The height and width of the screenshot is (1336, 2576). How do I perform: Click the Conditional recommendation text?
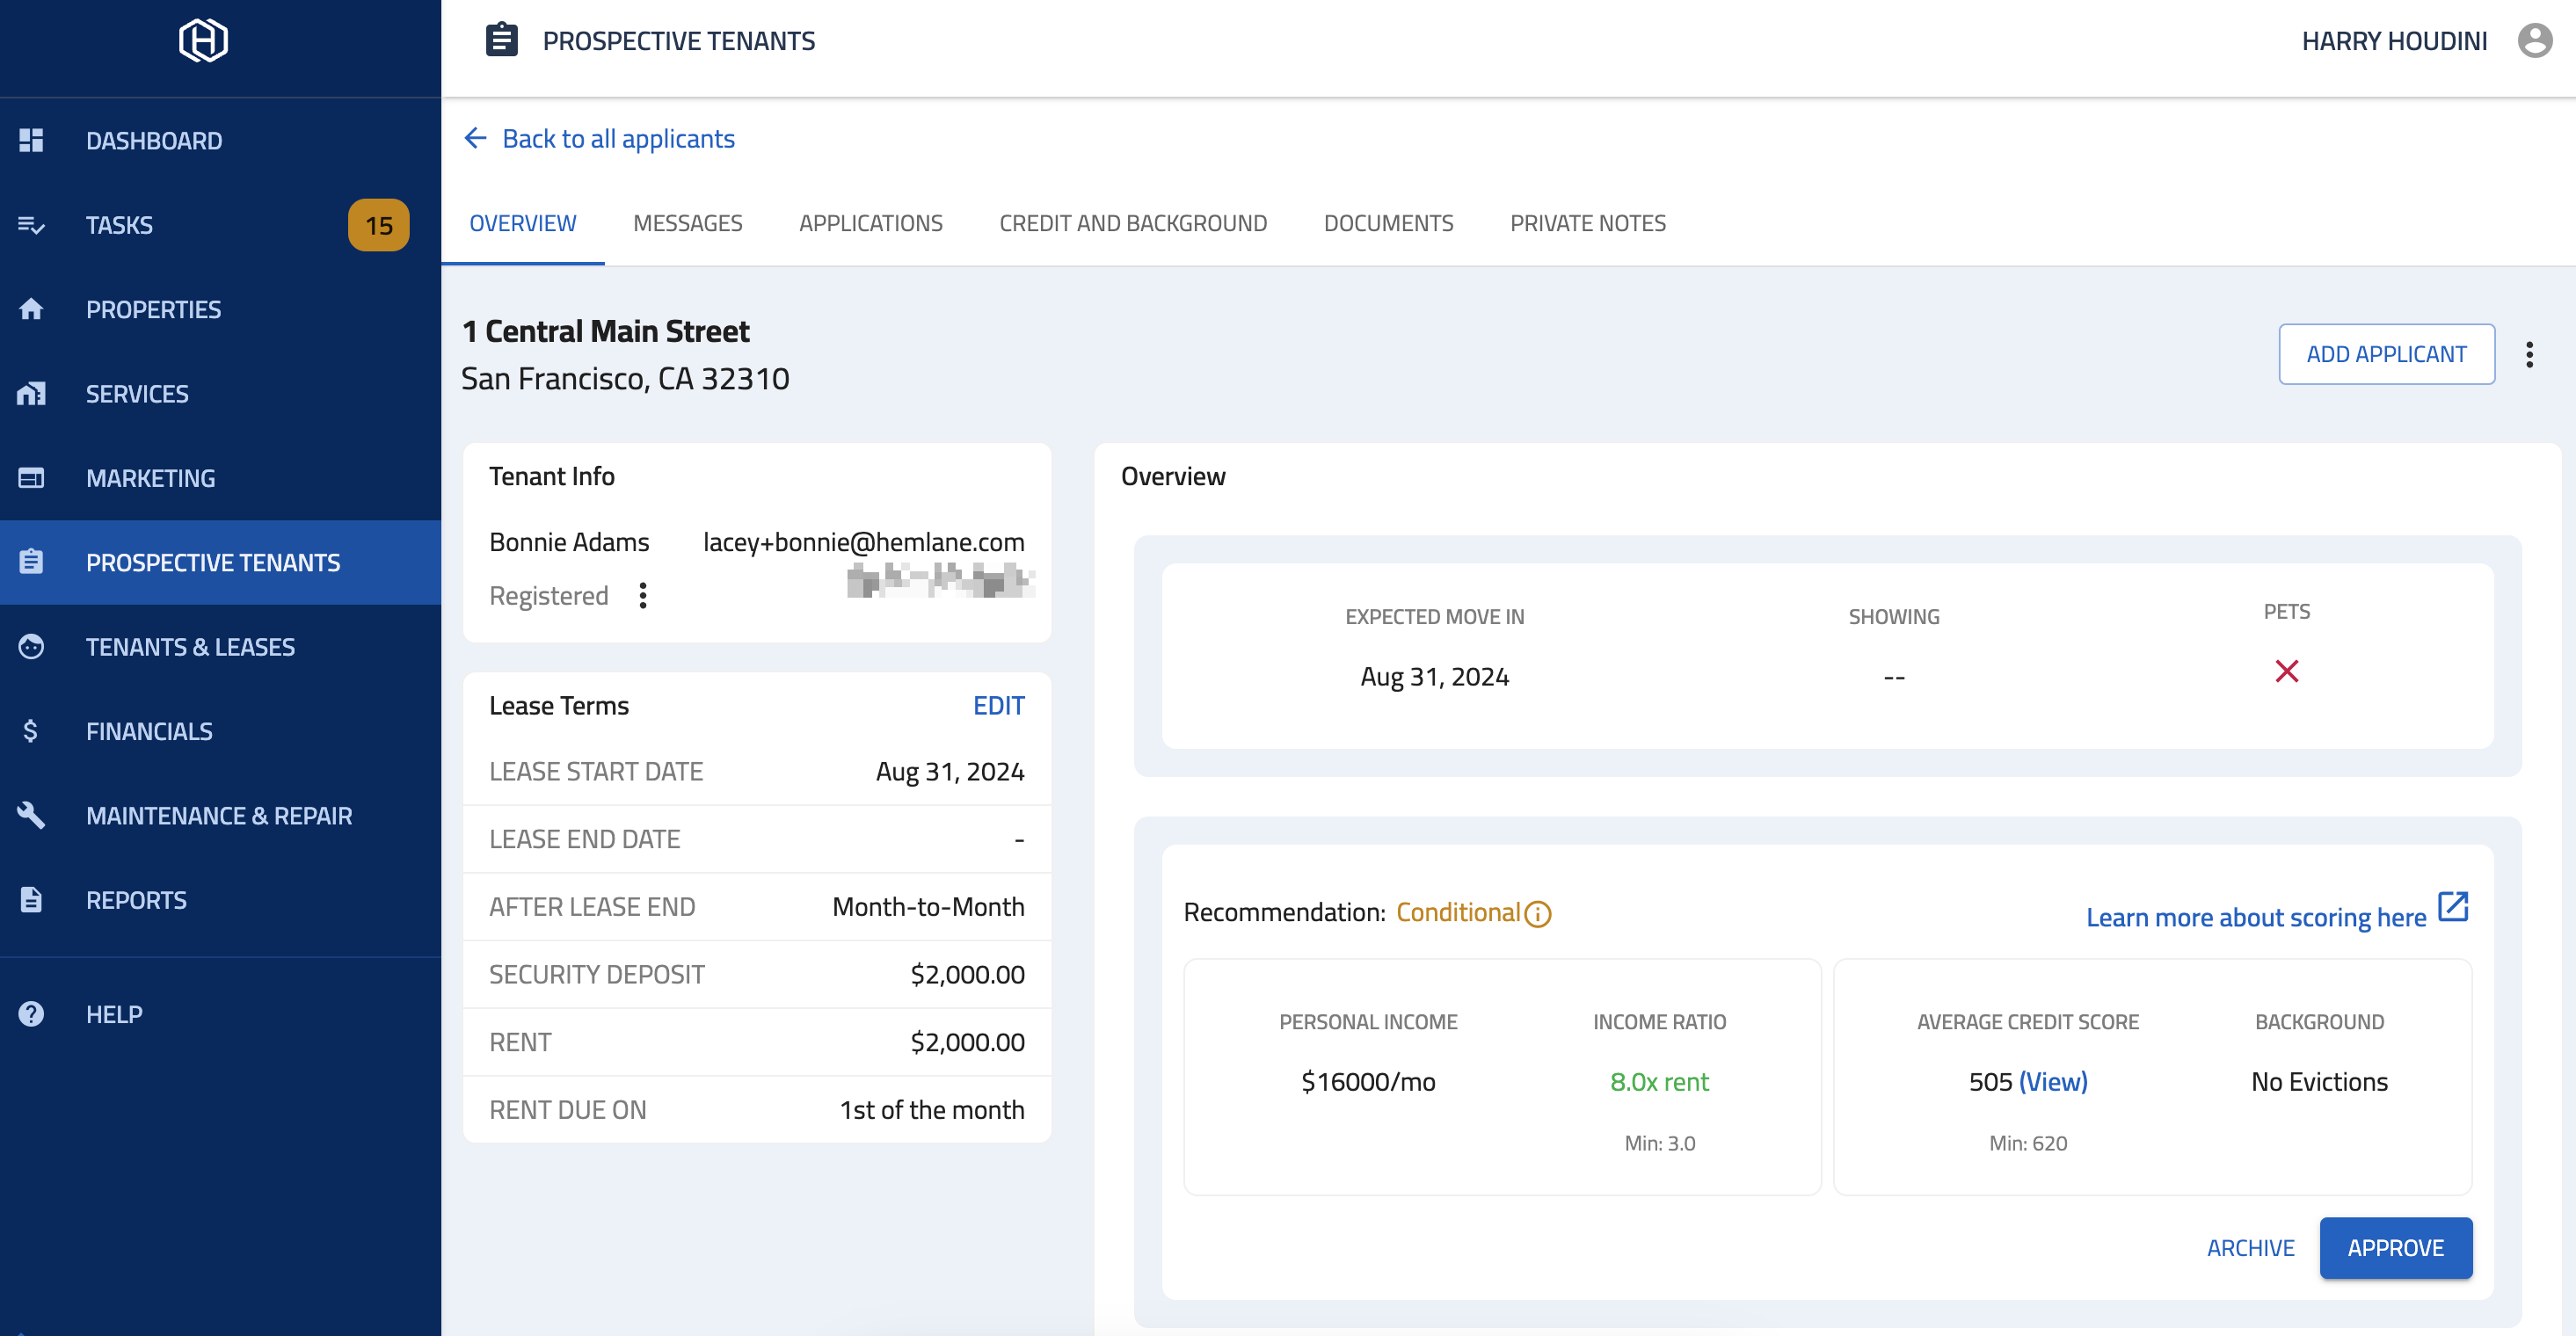click(x=1457, y=912)
